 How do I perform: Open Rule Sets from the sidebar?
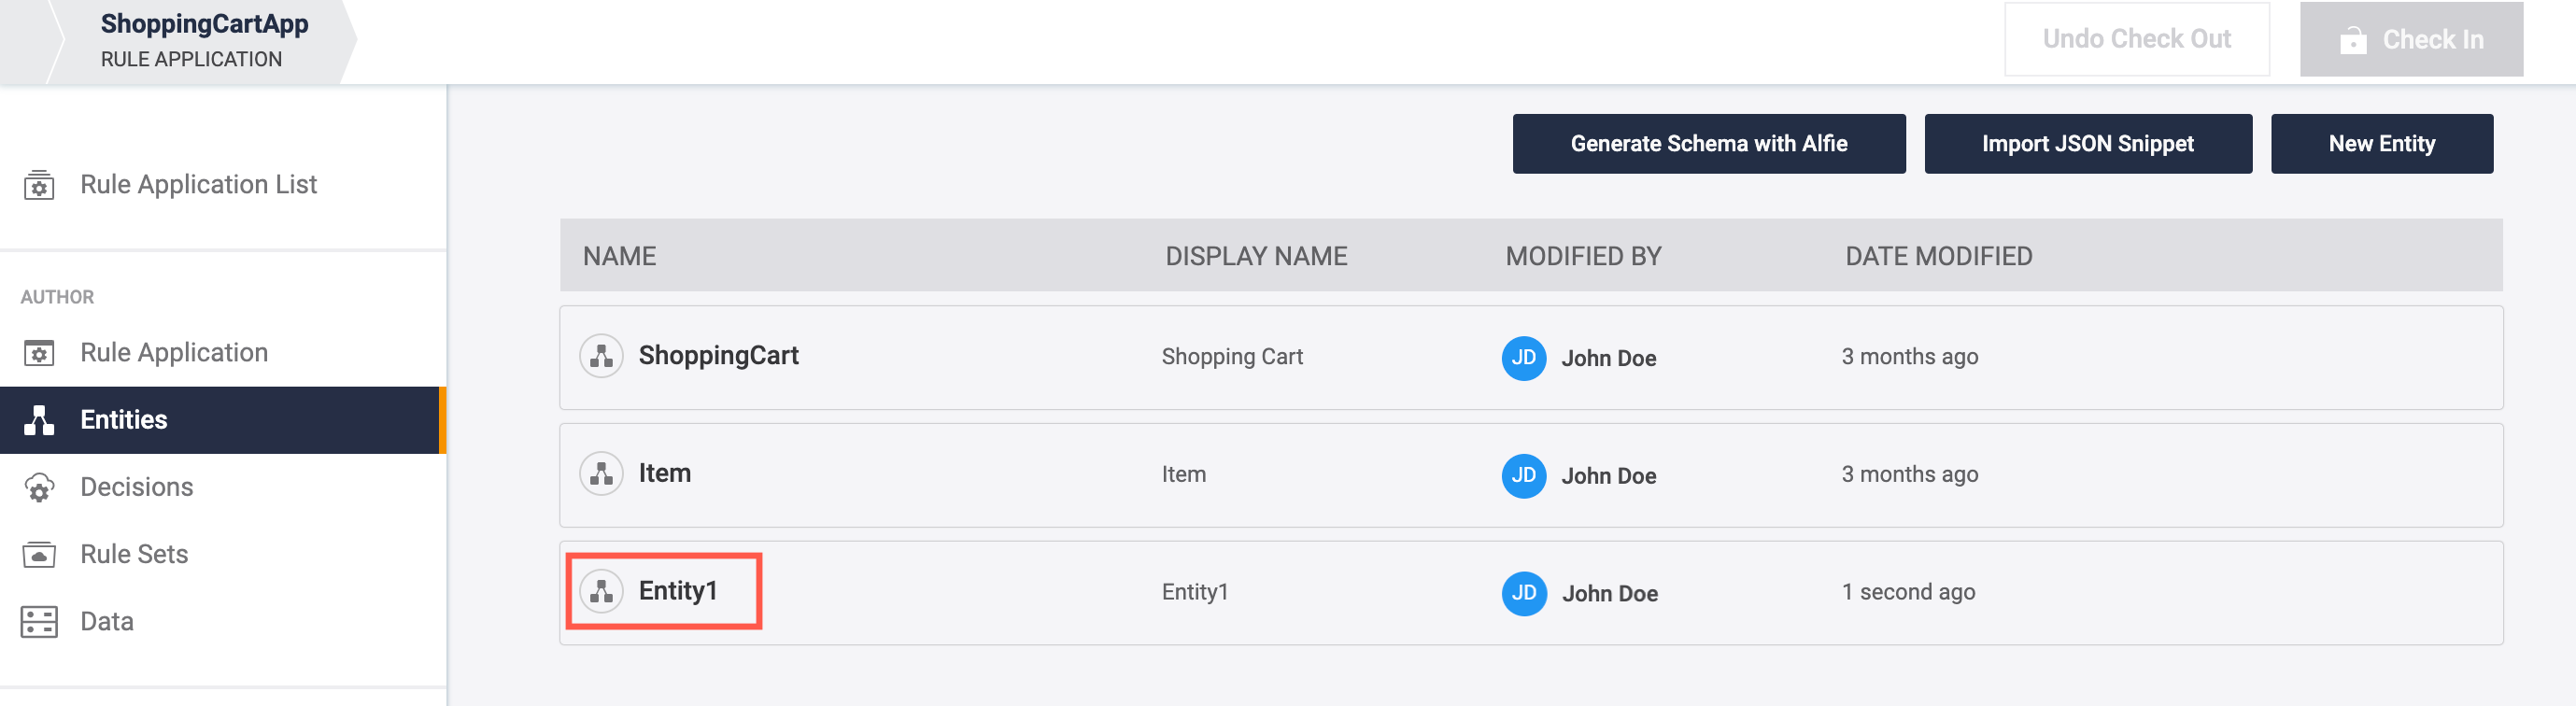pyautogui.click(x=134, y=554)
